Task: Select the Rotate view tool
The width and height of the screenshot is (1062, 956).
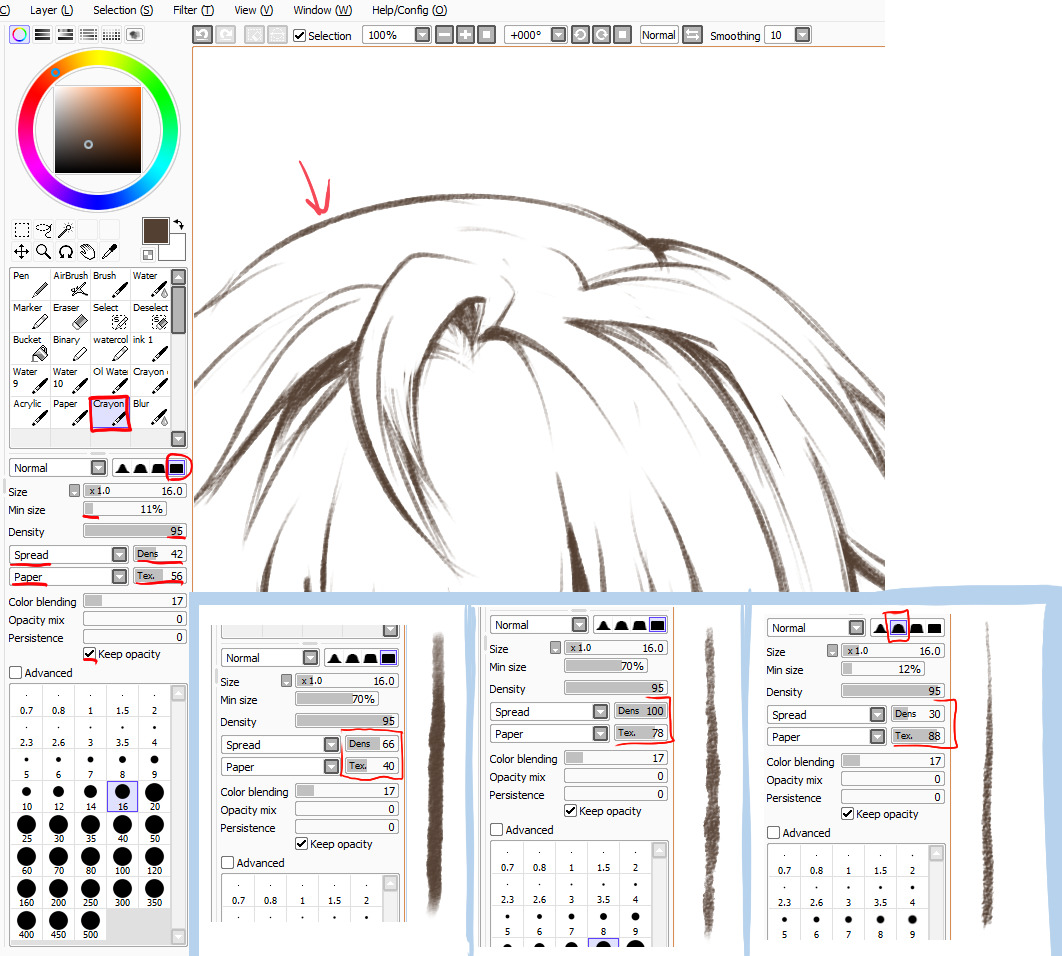Action: (66, 252)
